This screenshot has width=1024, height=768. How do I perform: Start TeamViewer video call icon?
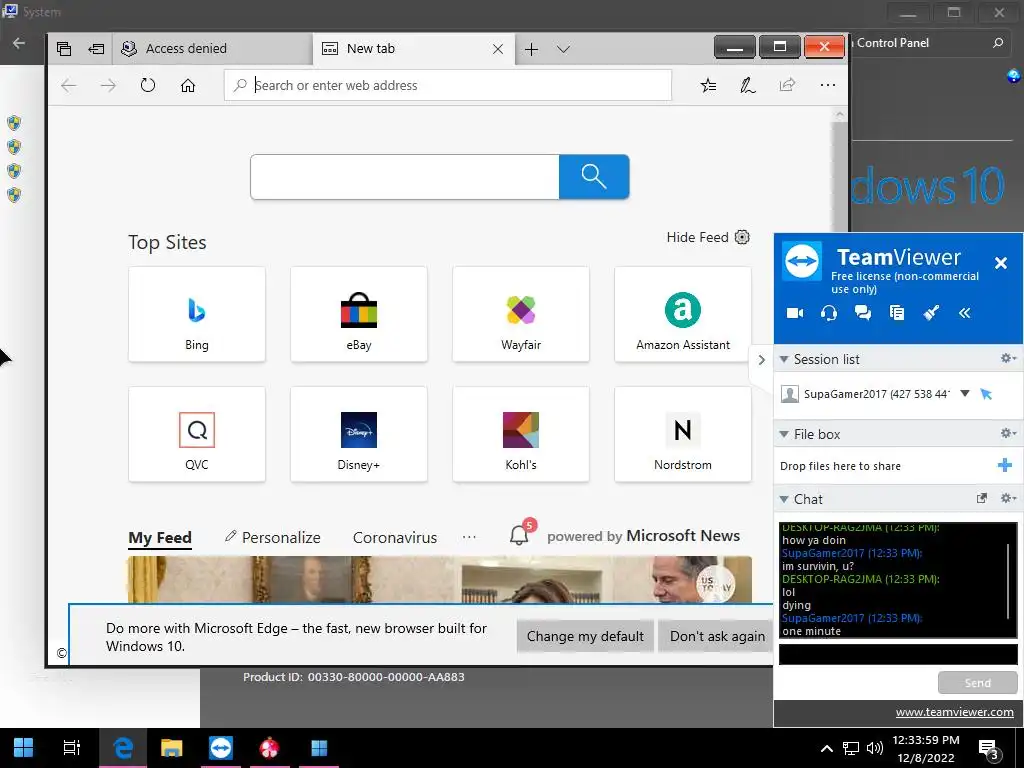point(795,313)
